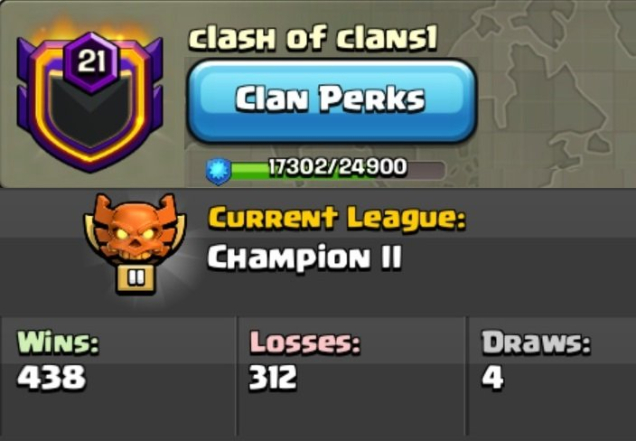Tap the Champion II league skull trophy
The image size is (636, 441).
135,228
